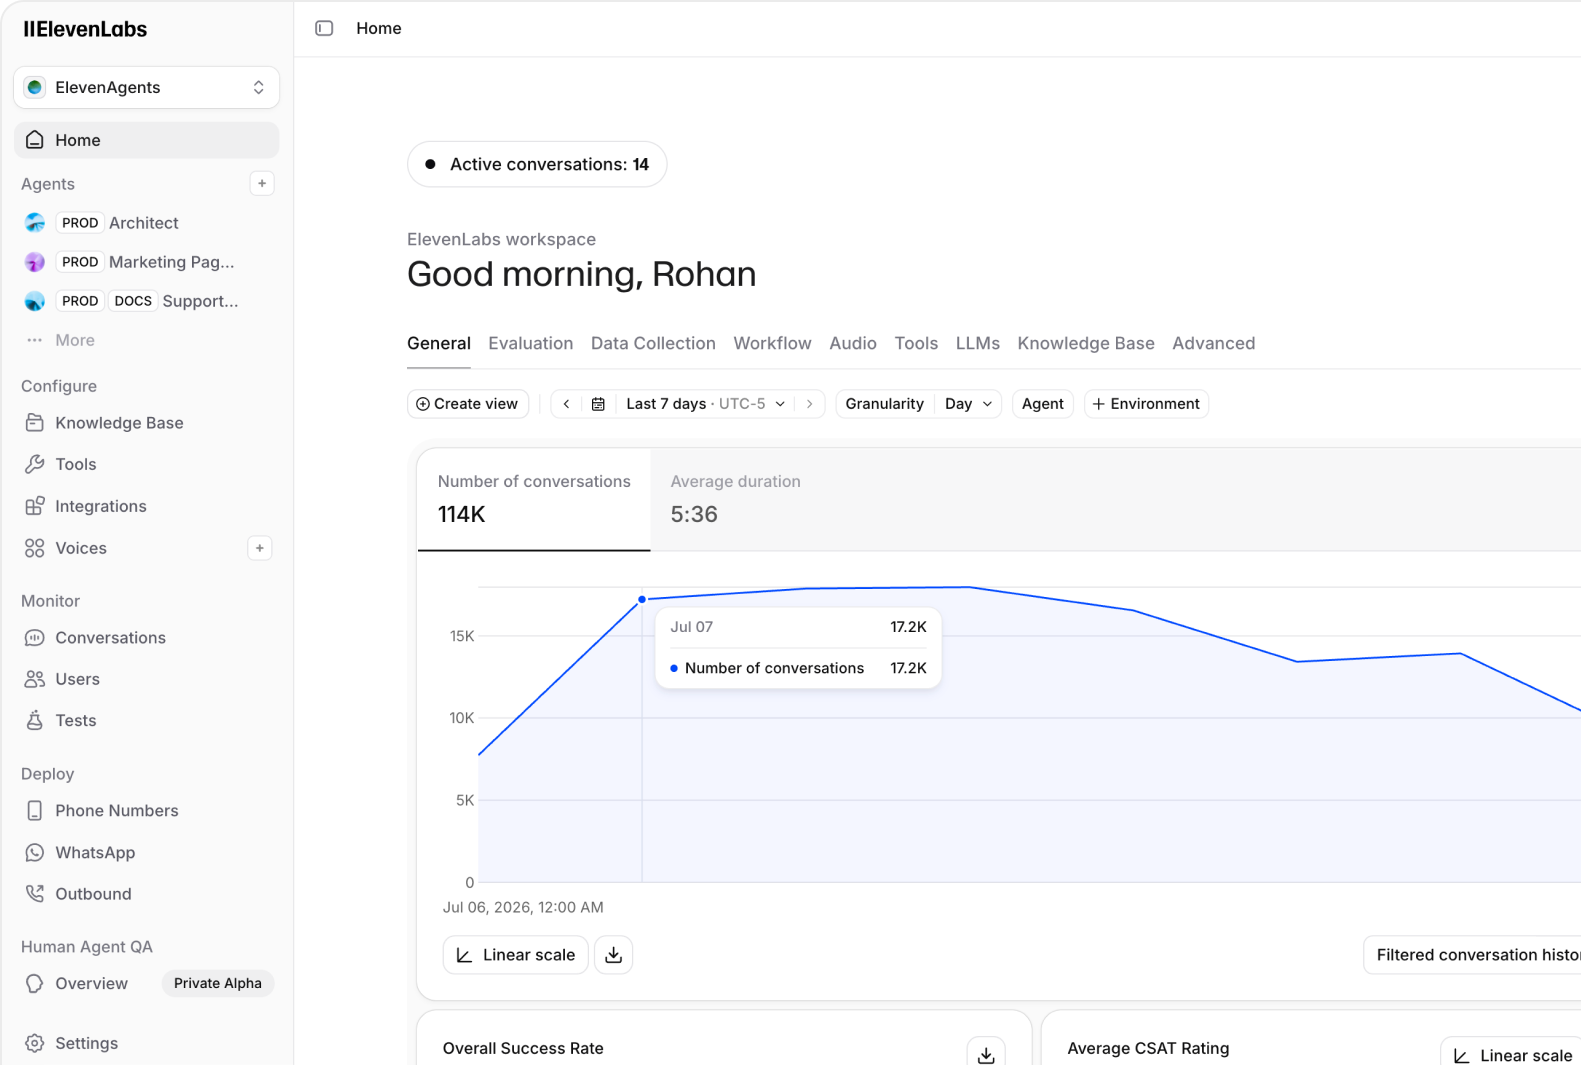Click the Human Agent QA section header

tap(87, 947)
